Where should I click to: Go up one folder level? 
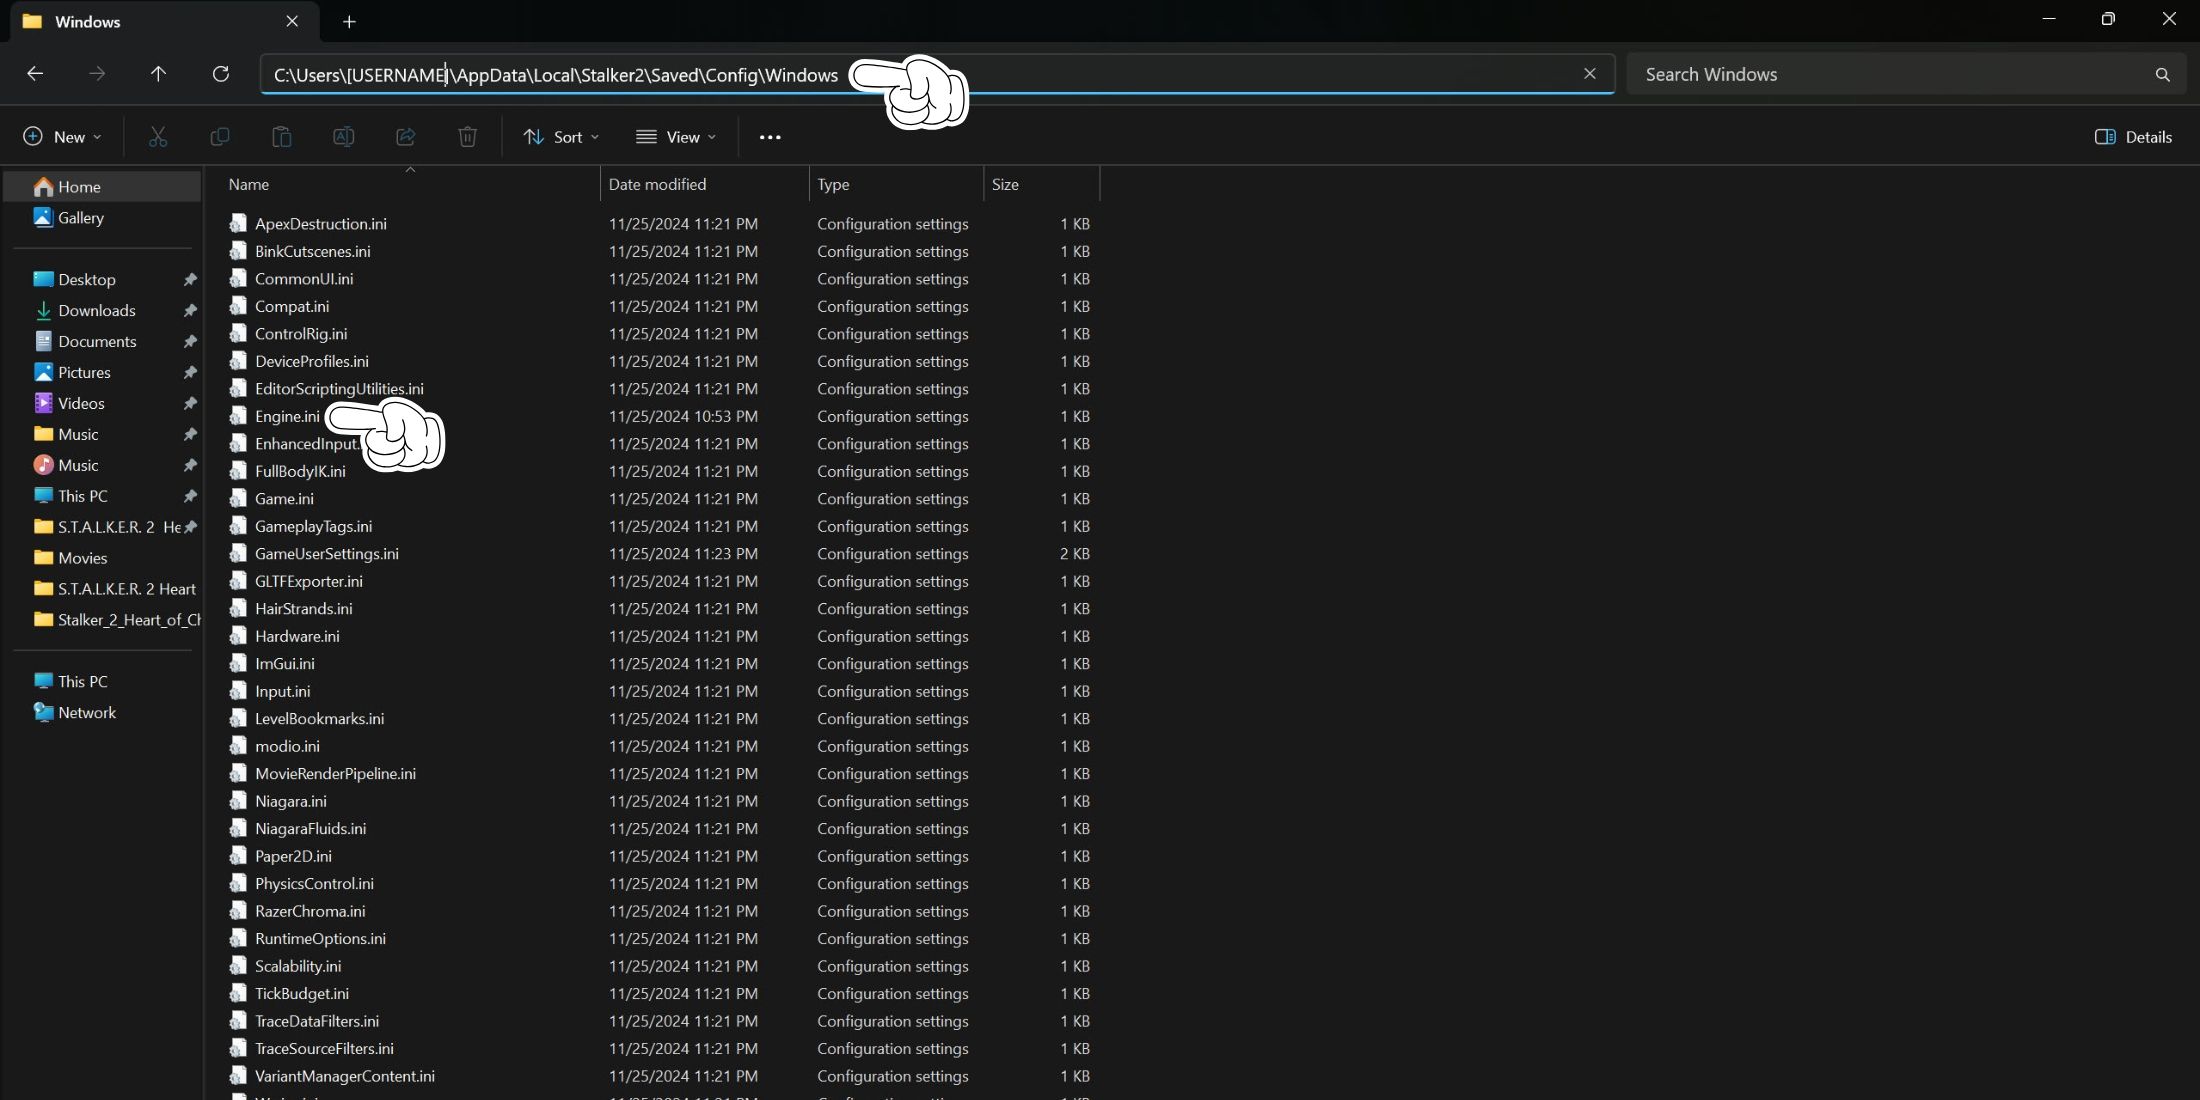click(x=158, y=74)
